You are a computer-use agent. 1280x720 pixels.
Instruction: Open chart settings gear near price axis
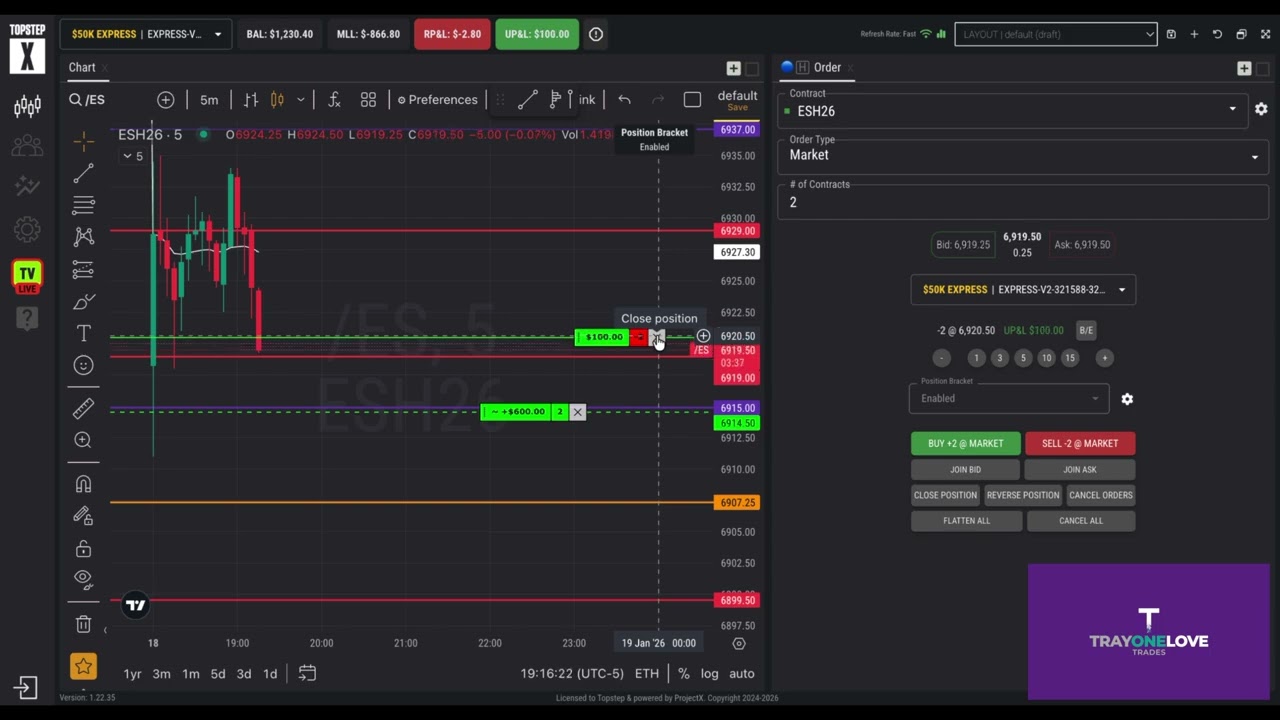click(x=739, y=643)
